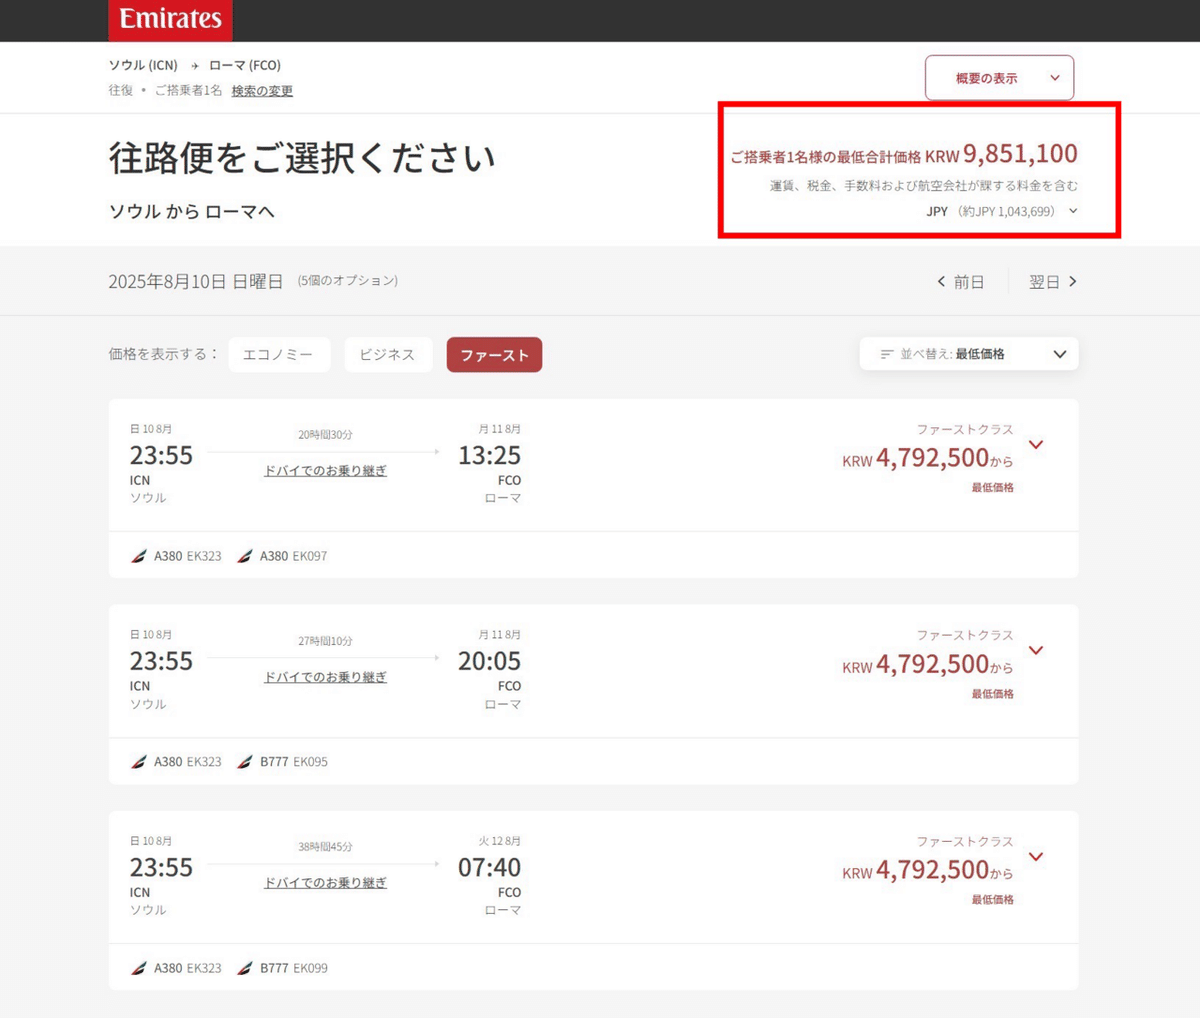
Task: Click the 20時間30分 duration text
Action: click(x=325, y=435)
